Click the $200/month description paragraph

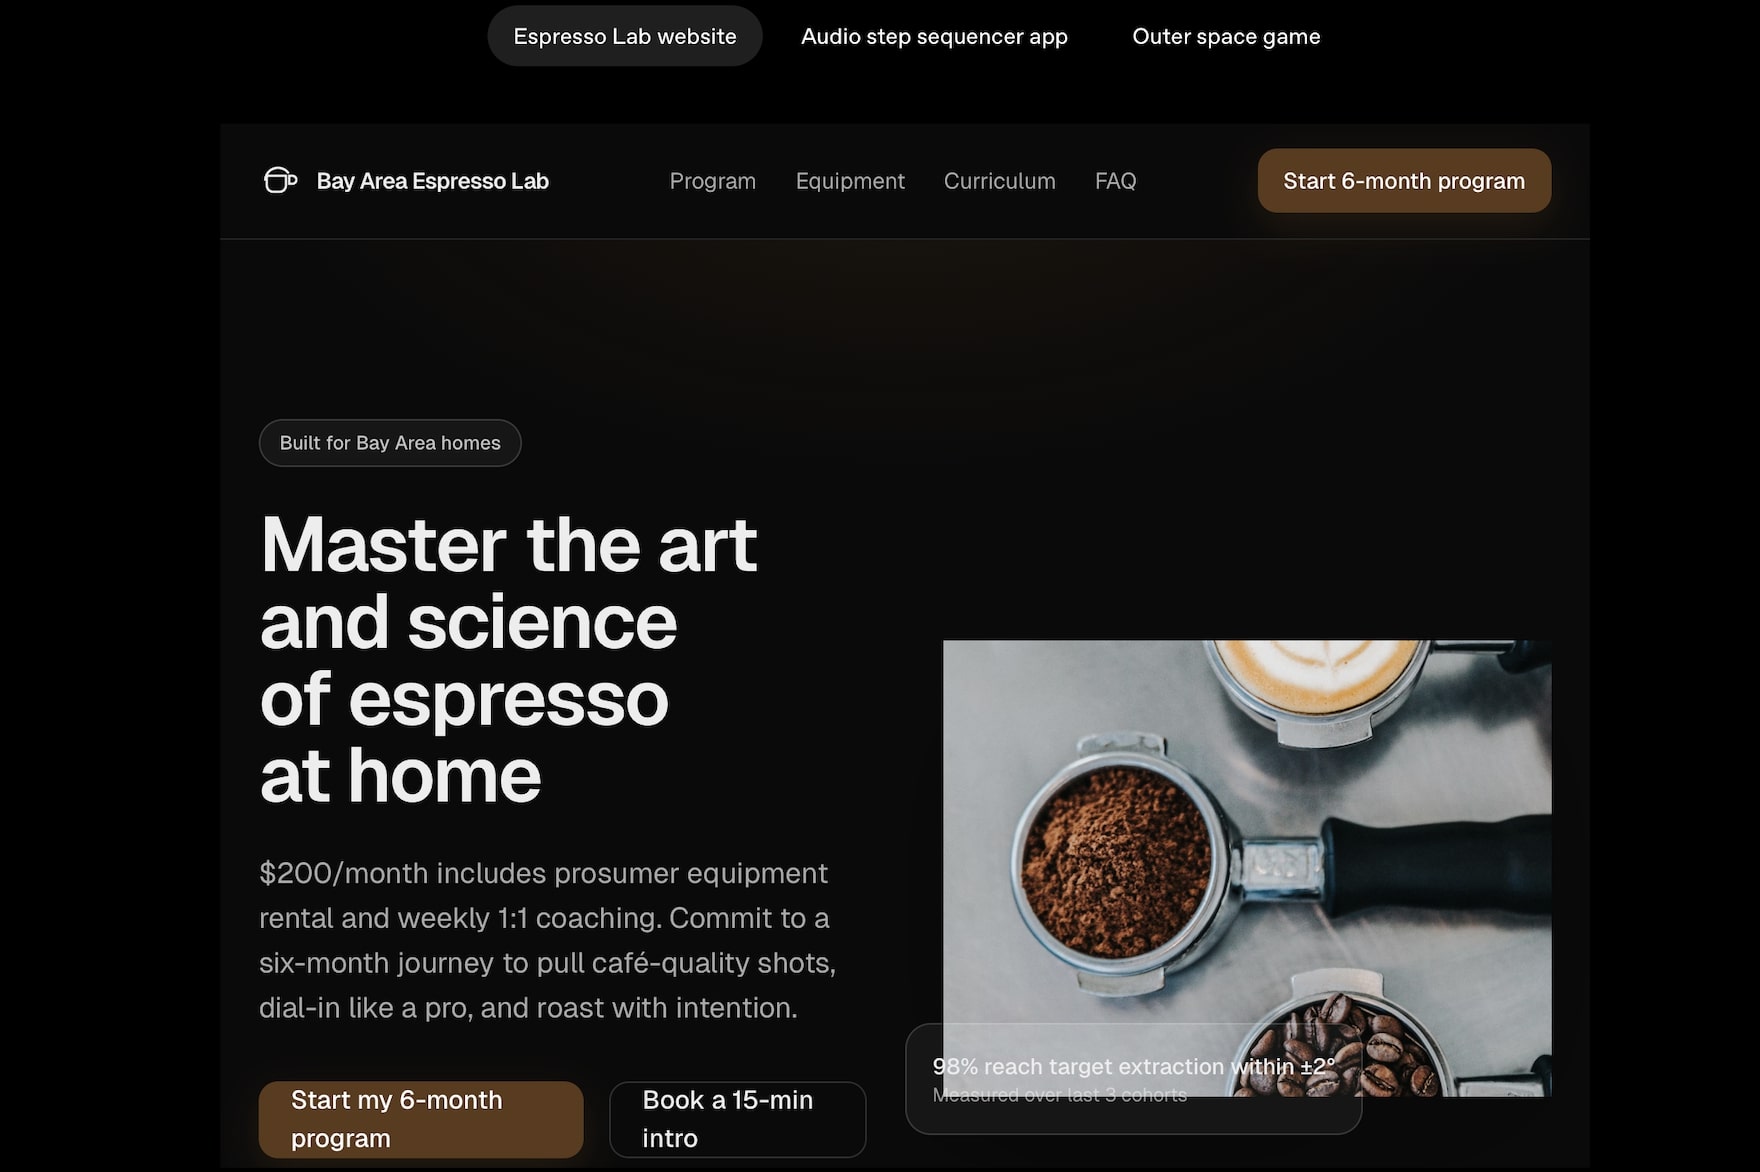[x=548, y=940]
